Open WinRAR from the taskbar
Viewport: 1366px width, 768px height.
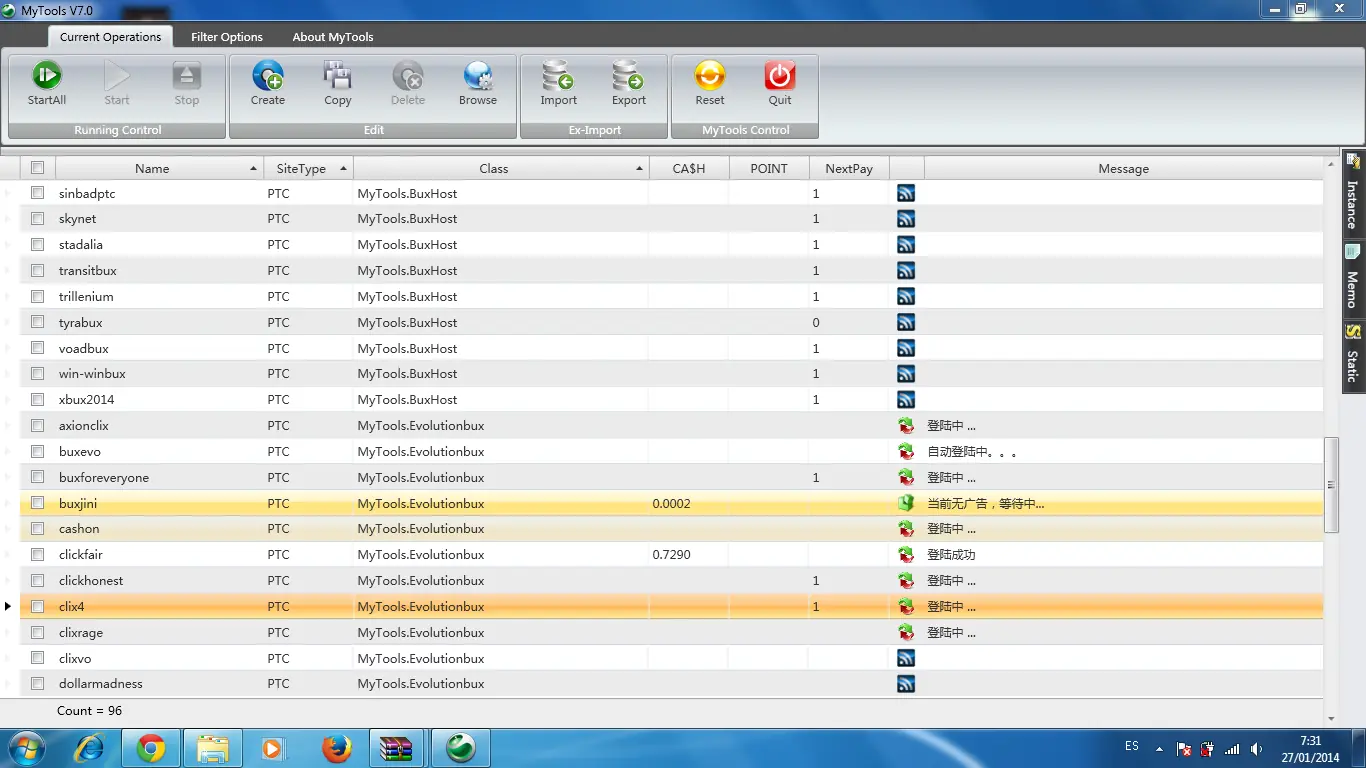[398, 748]
